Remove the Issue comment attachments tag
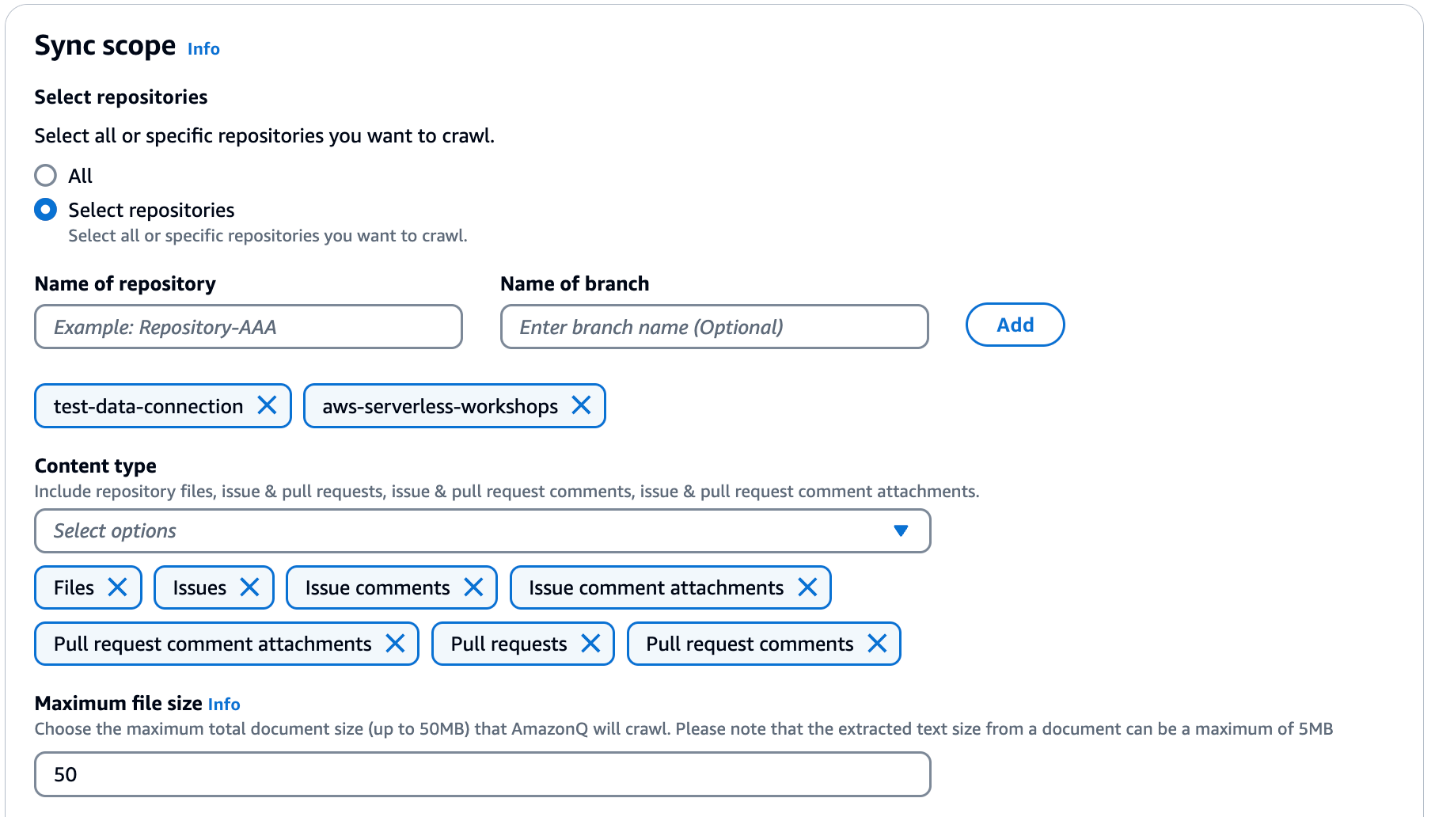The height and width of the screenshot is (817, 1431). [807, 587]
